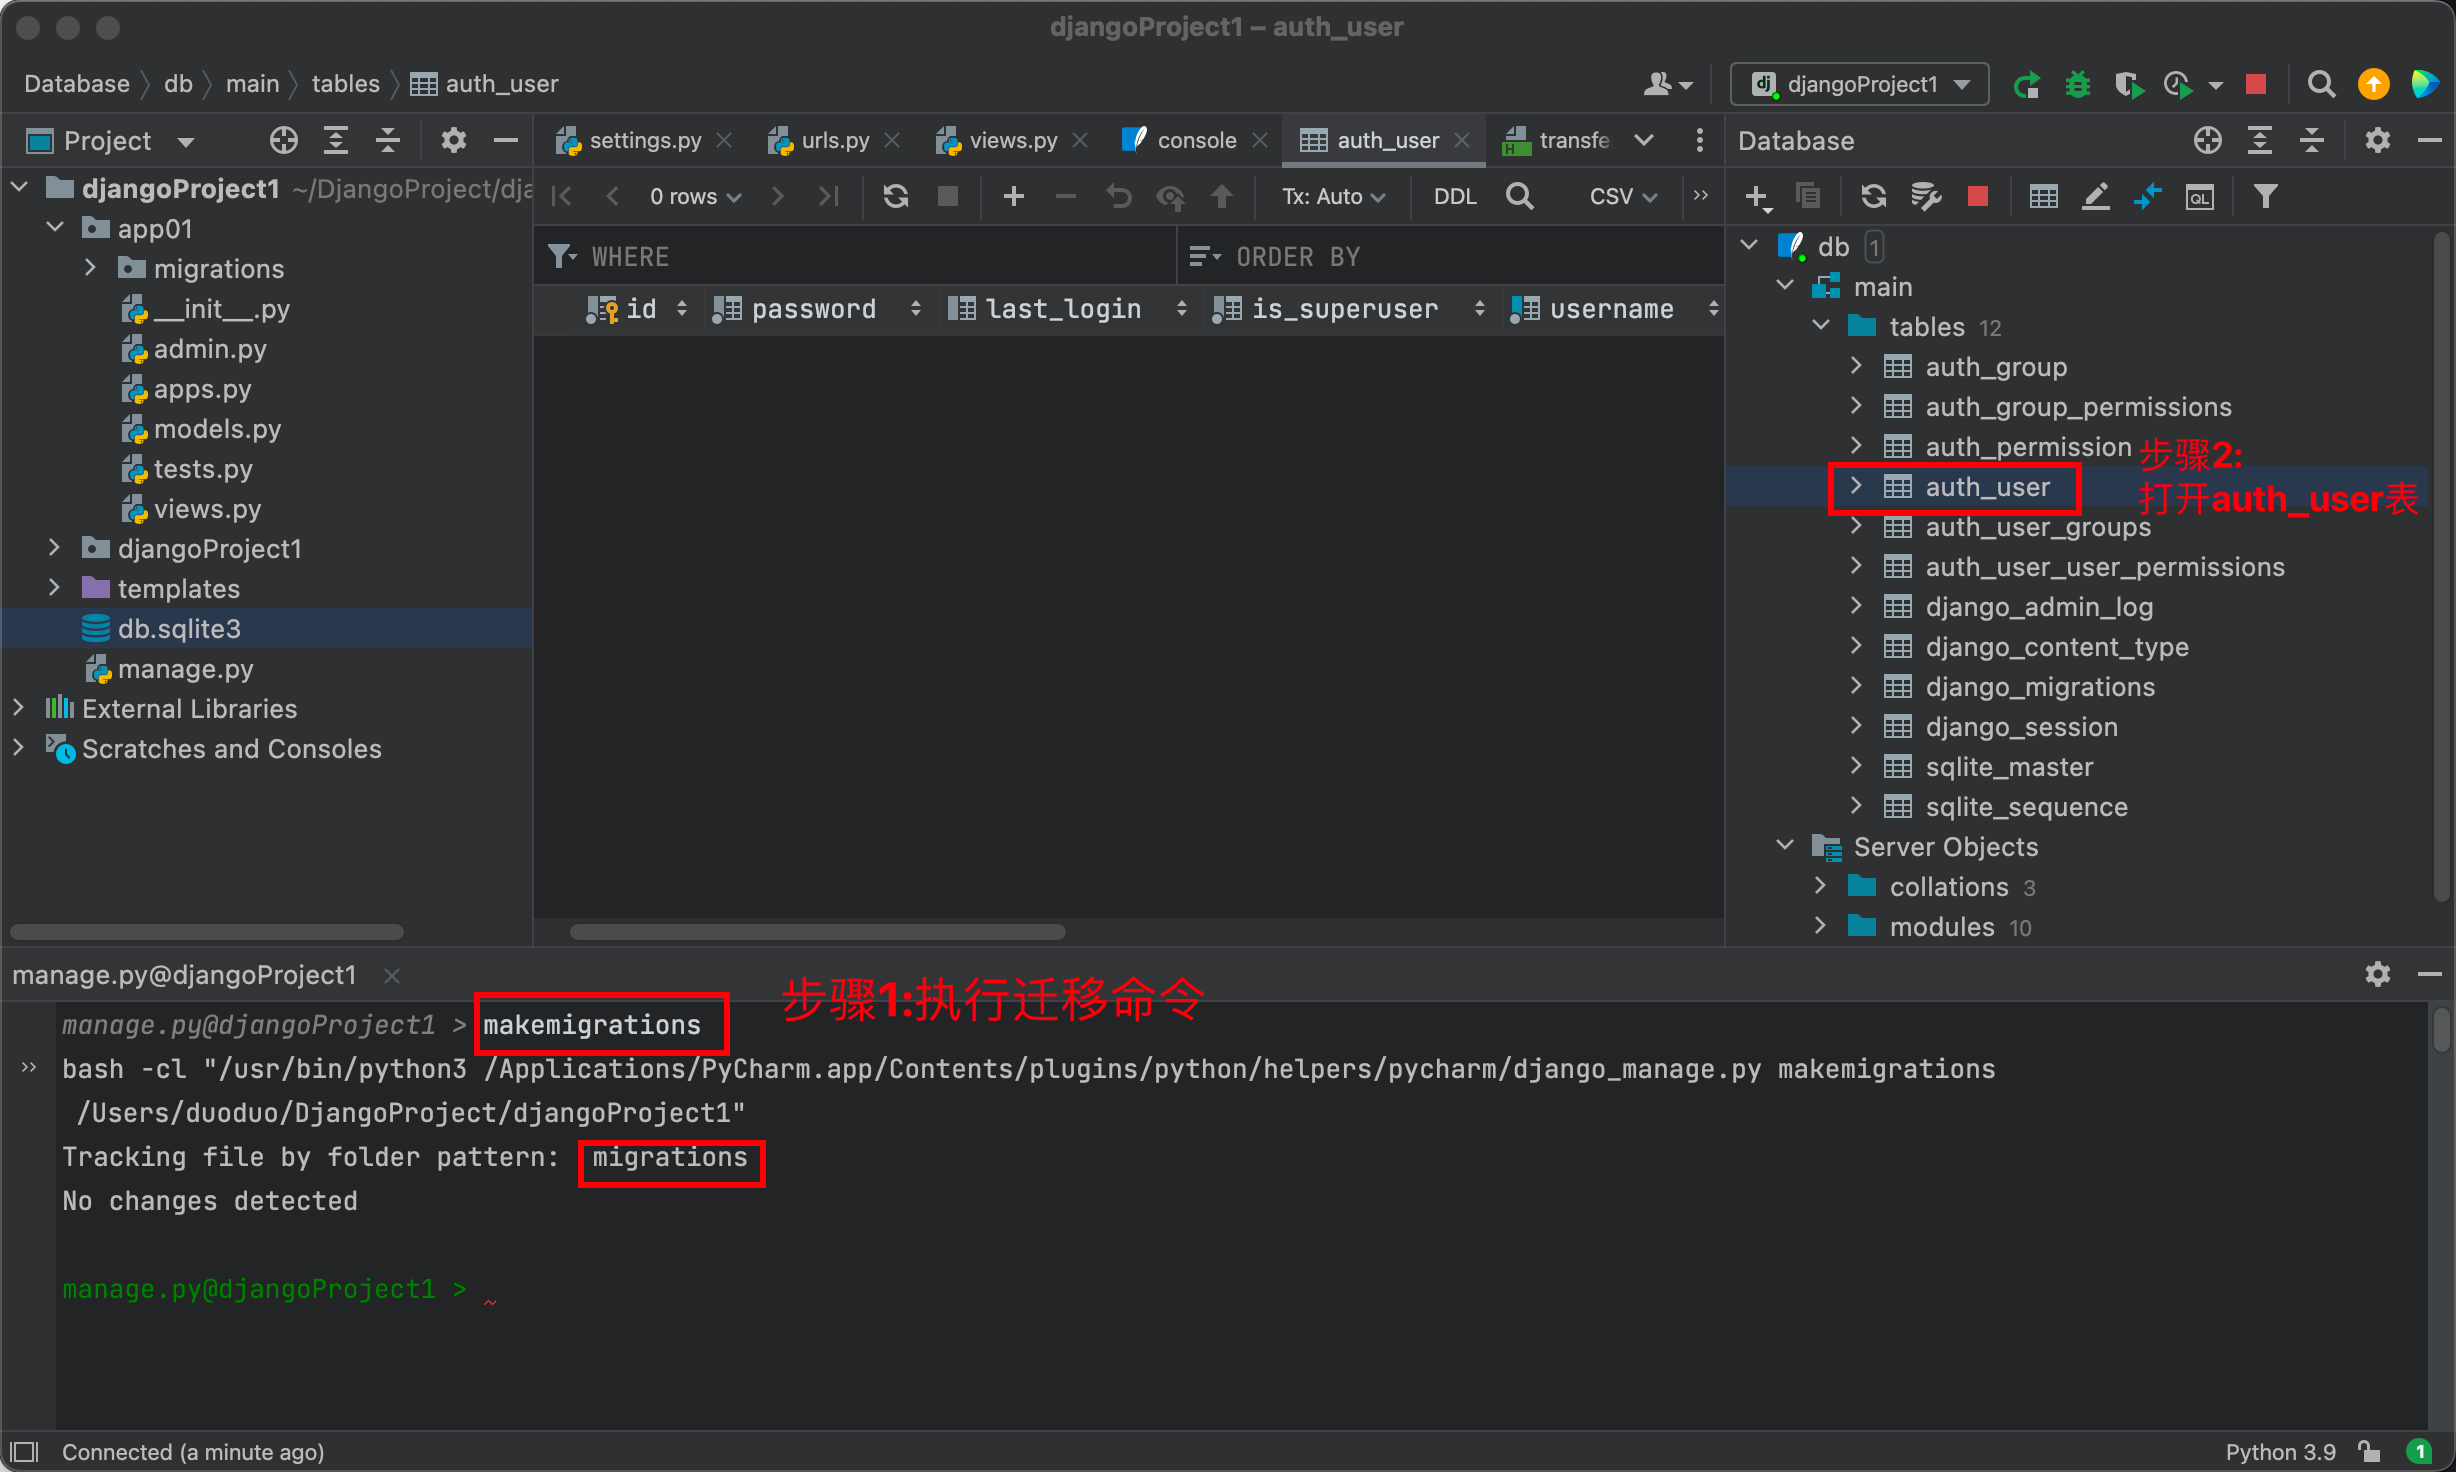The height and width of the screenshot is (1472, 2456).
Task: Click the DDL button in table toolbar
Action: pyautogui.click(x=1454, y=197)
